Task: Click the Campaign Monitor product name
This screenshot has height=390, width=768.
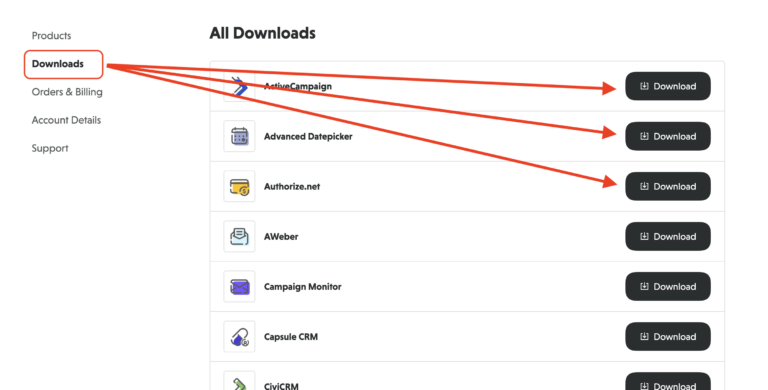Action: coord(303,287)
